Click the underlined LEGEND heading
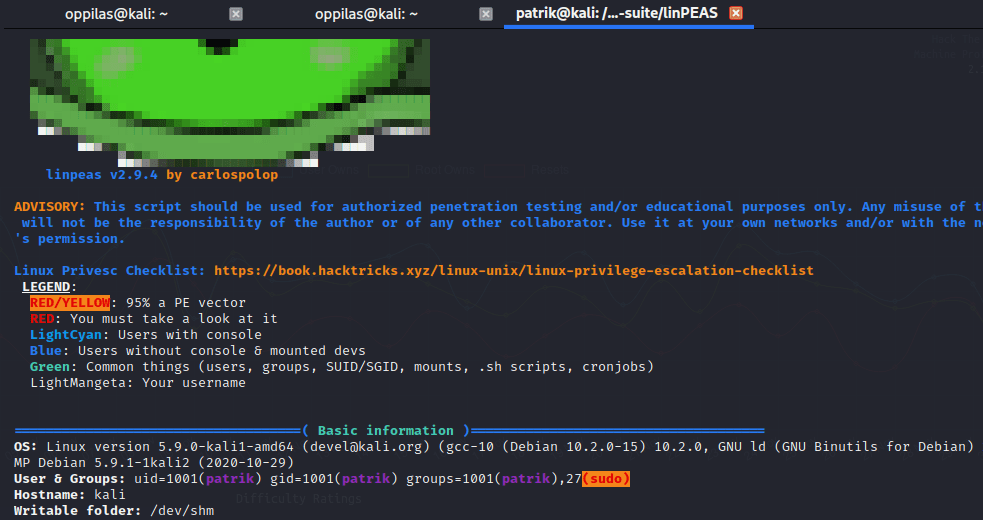 (x=49, y=287)
